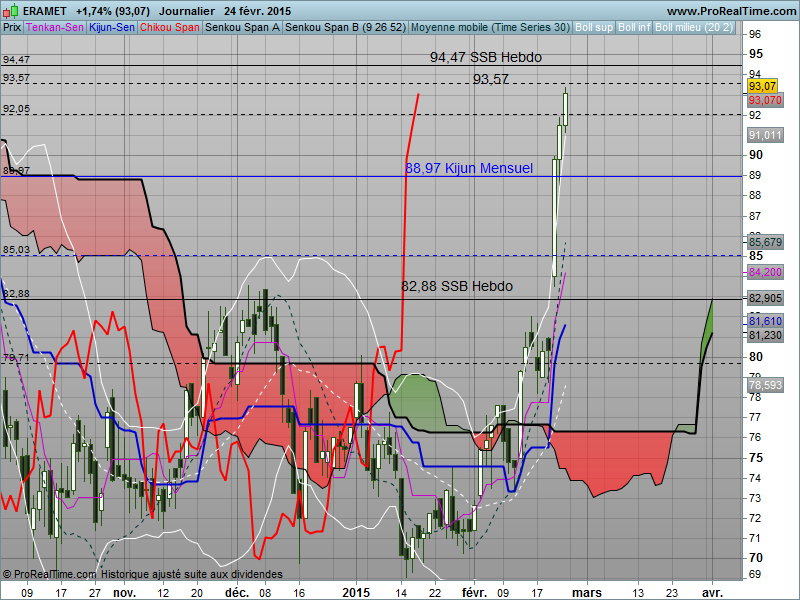Image resolution: width=800 pixels, height=600 pixels.
Task: Click the 91,011 axis price tag
Action: point(765,135)
